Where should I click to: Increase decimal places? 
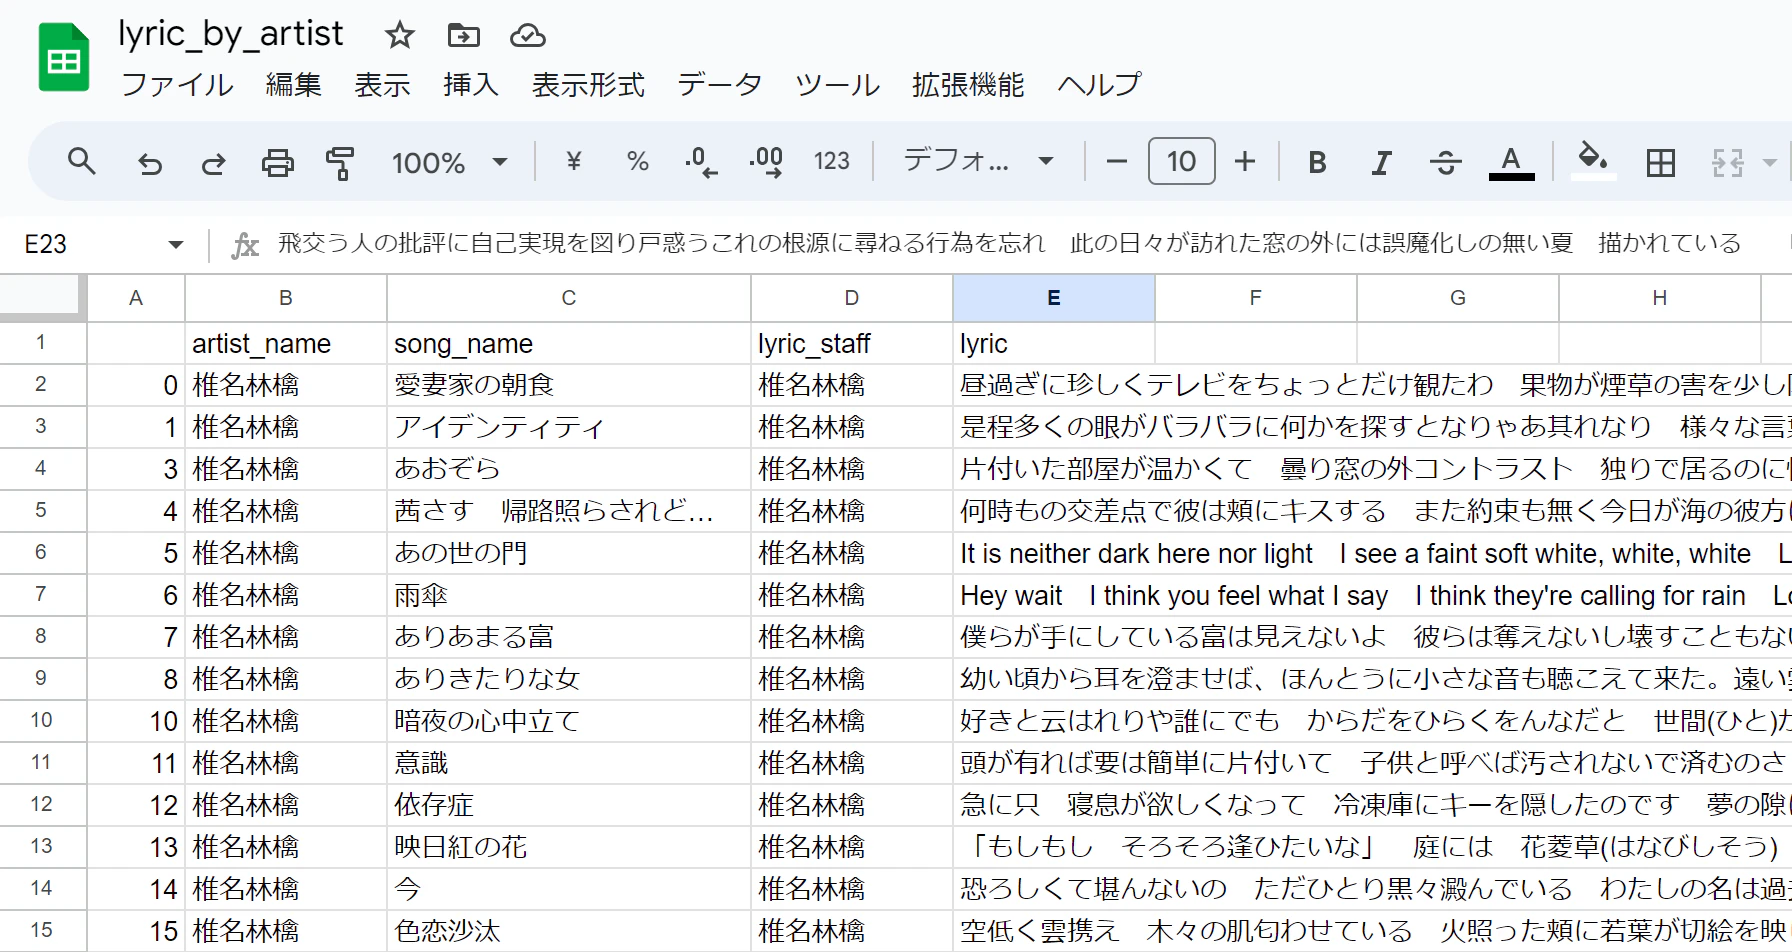coord(766,161)
